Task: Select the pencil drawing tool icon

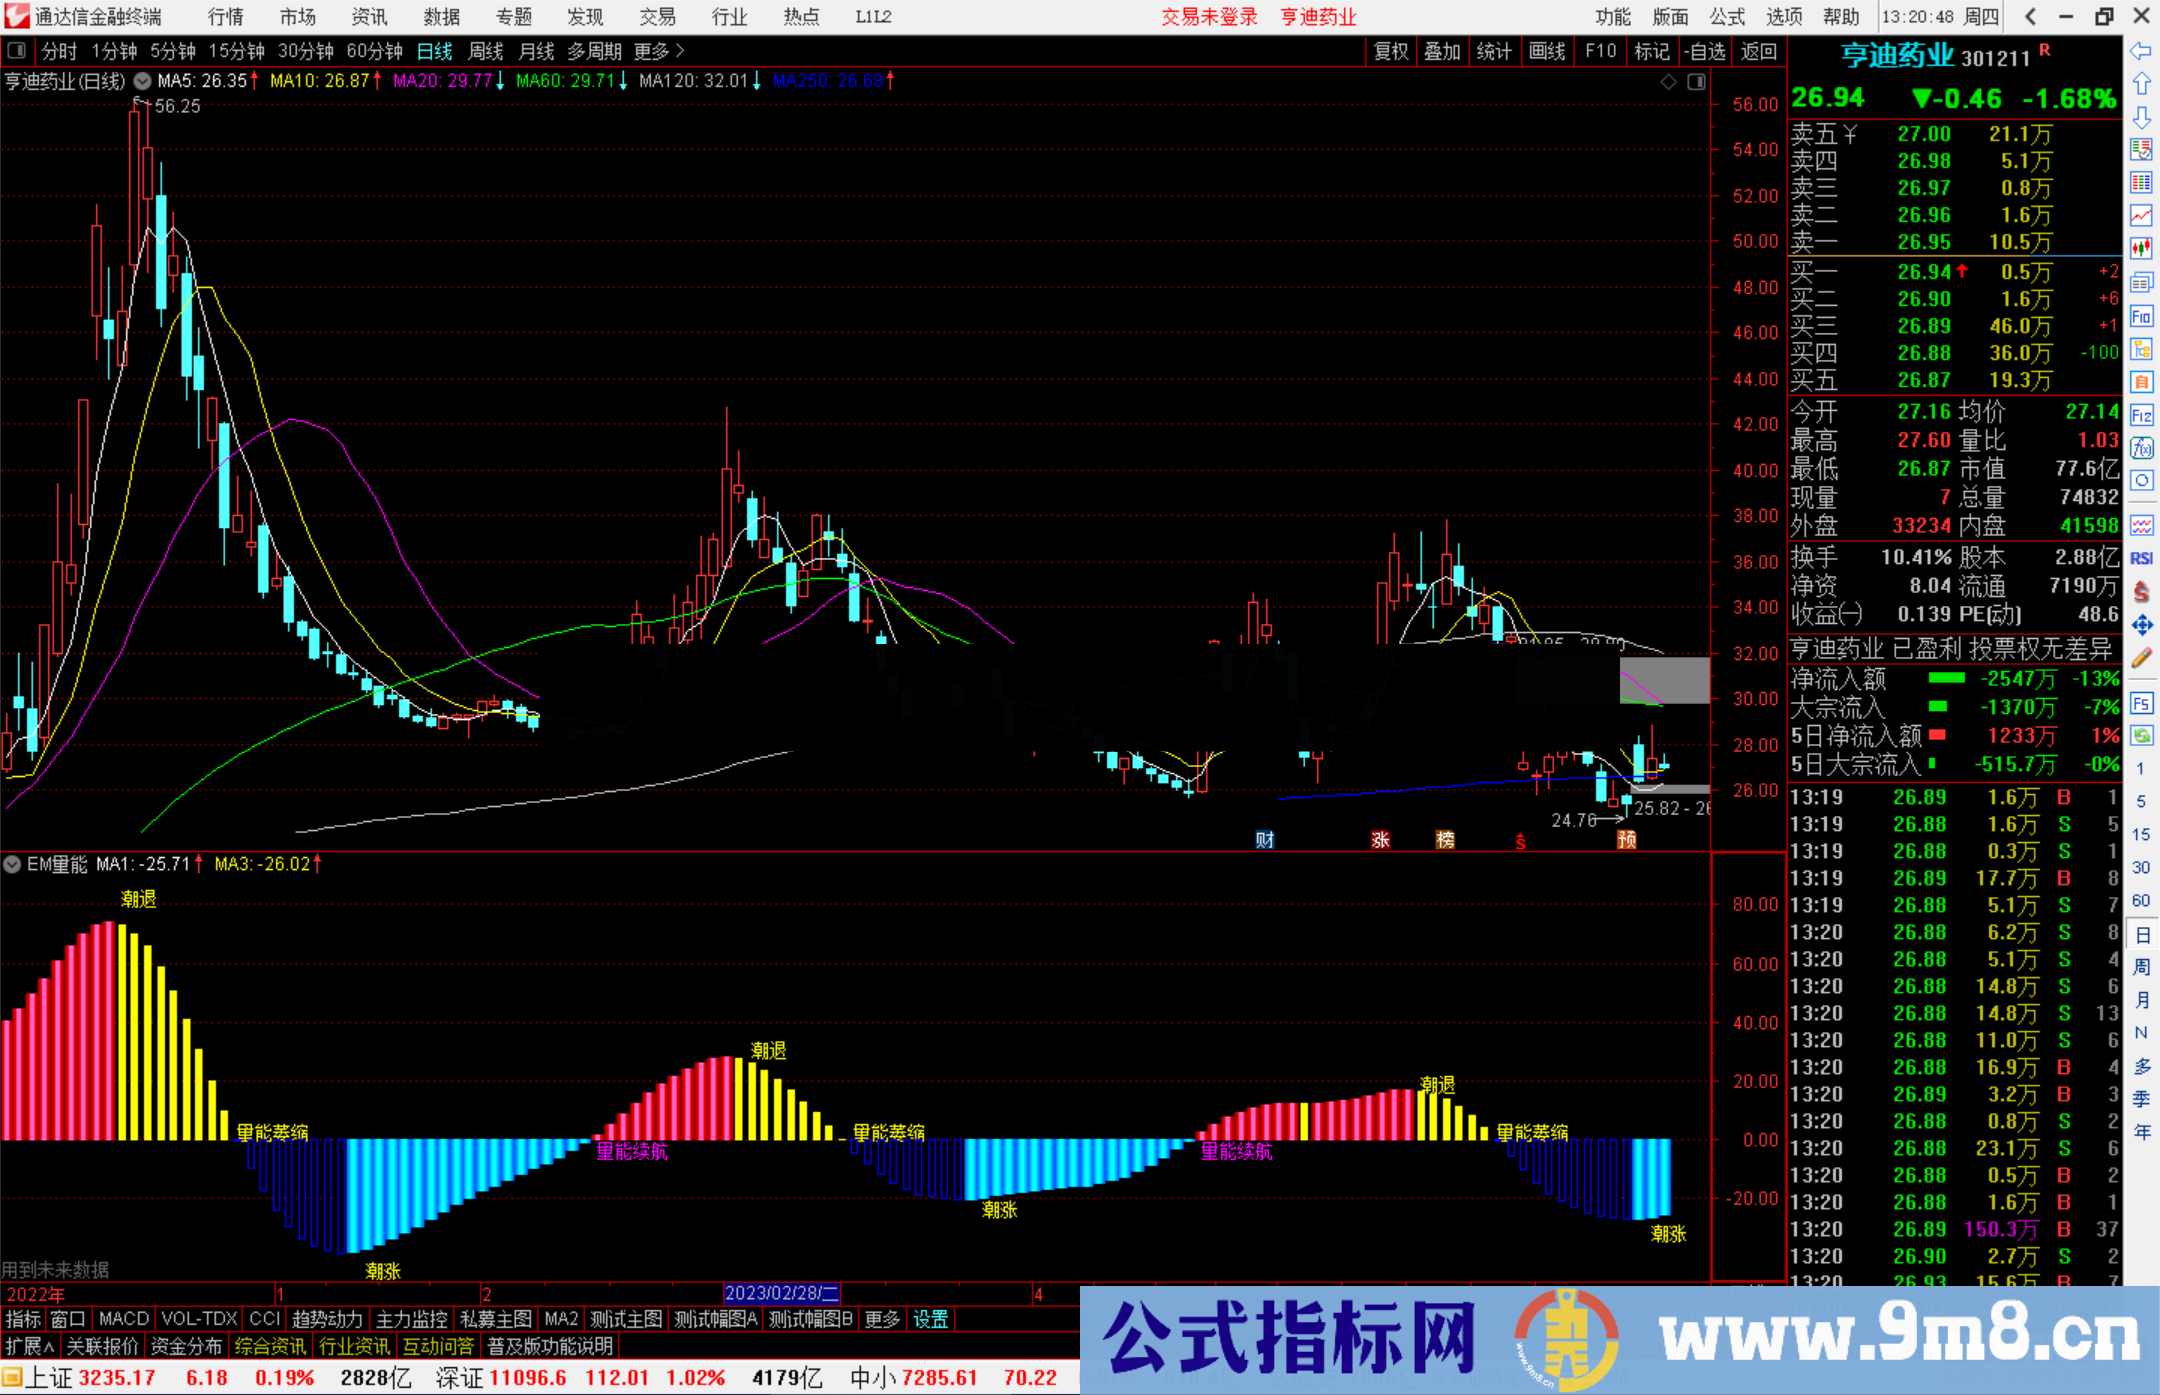Action: pos(2141,658)
